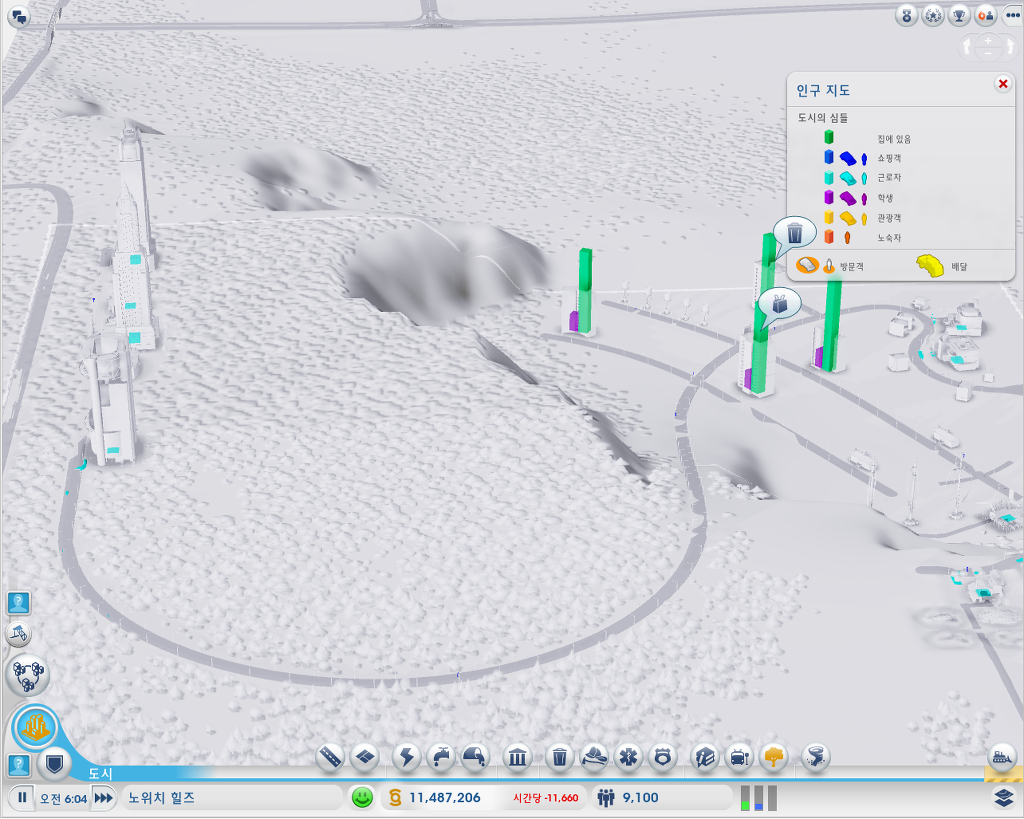Open the star laurel challenges button
The image size is (1024, 819).
click(933, 16)
